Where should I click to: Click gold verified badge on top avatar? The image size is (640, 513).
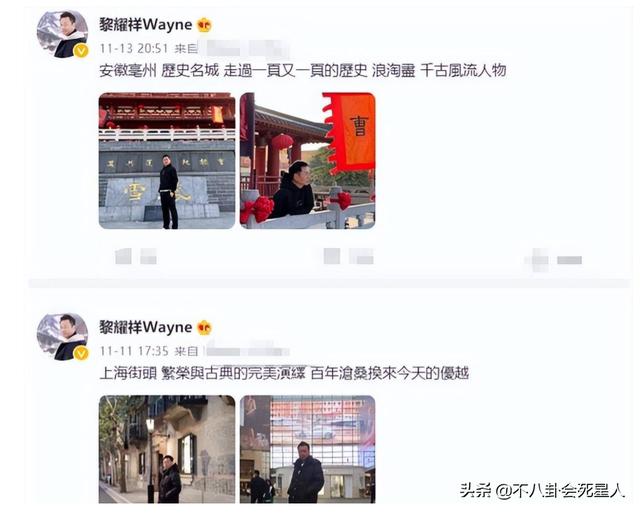pyautogui.click(x=81, y=51)
